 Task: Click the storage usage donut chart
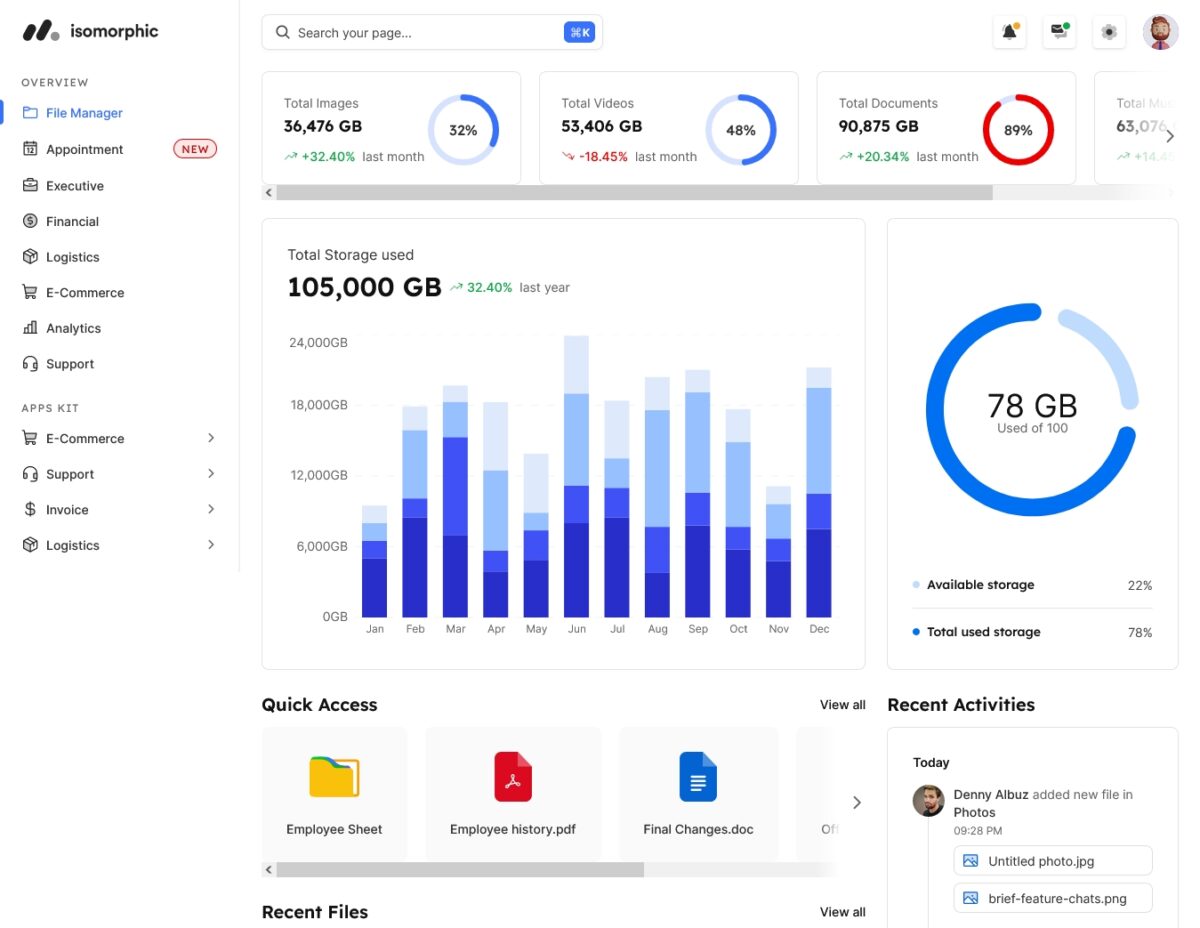click(x=1032, y=408)
